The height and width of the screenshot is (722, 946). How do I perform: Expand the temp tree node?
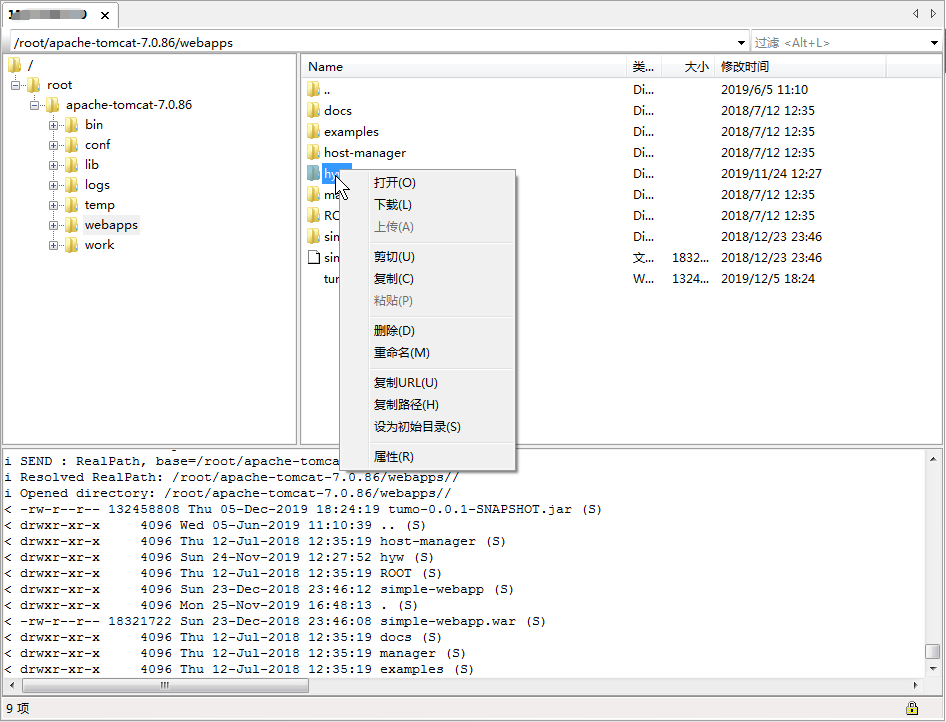click(x=53, y=205)
